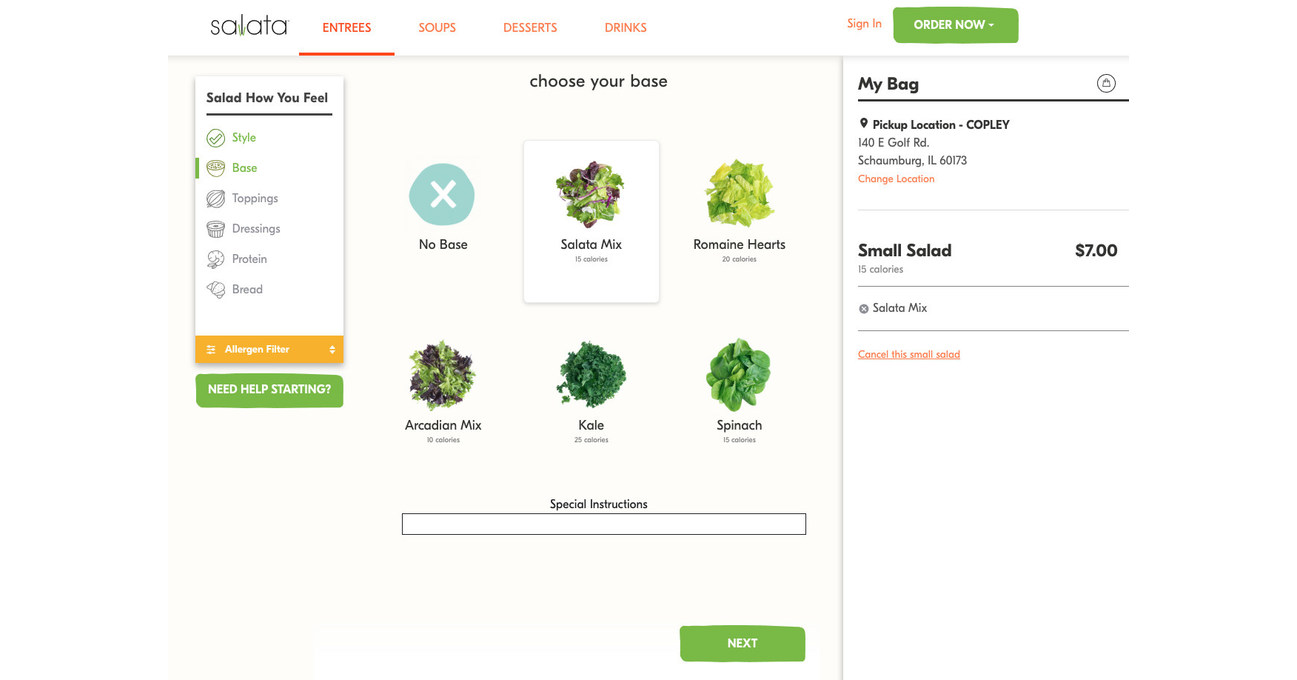
Task: Click the Style step icon in sidebar
Action: pos(215,138)
